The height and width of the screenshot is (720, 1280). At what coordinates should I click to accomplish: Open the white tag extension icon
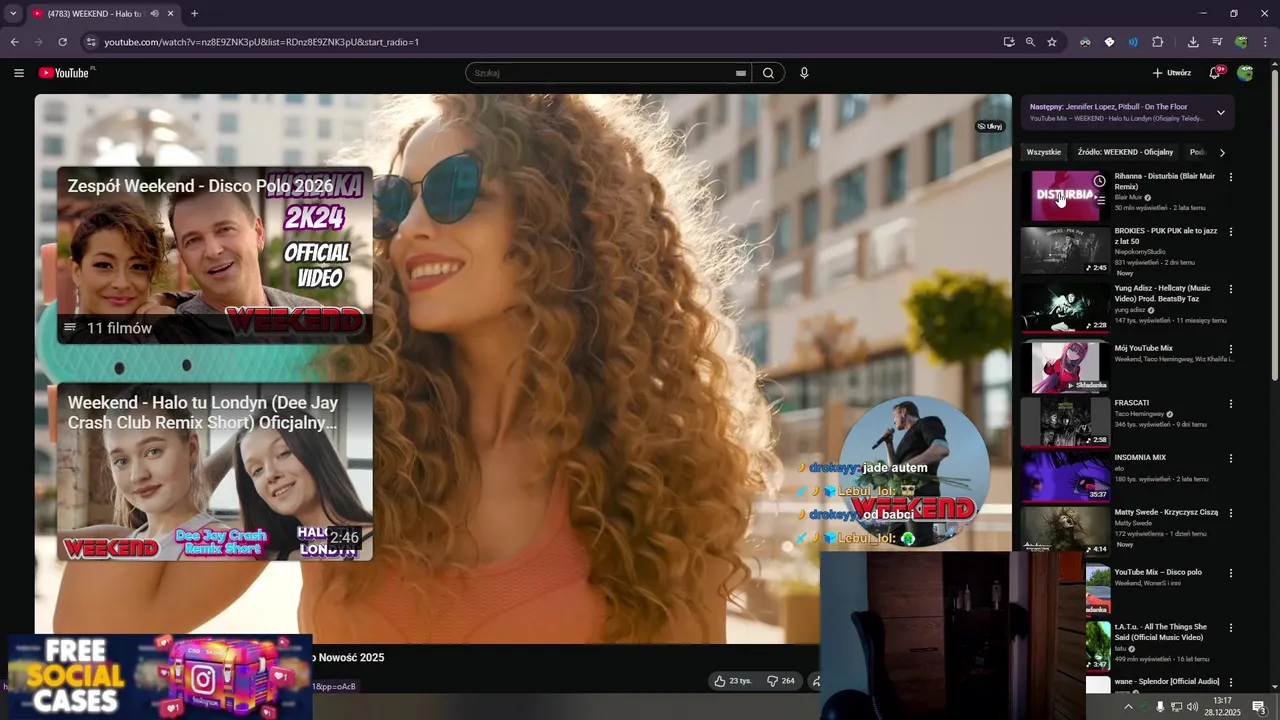tap(1109, 42)
